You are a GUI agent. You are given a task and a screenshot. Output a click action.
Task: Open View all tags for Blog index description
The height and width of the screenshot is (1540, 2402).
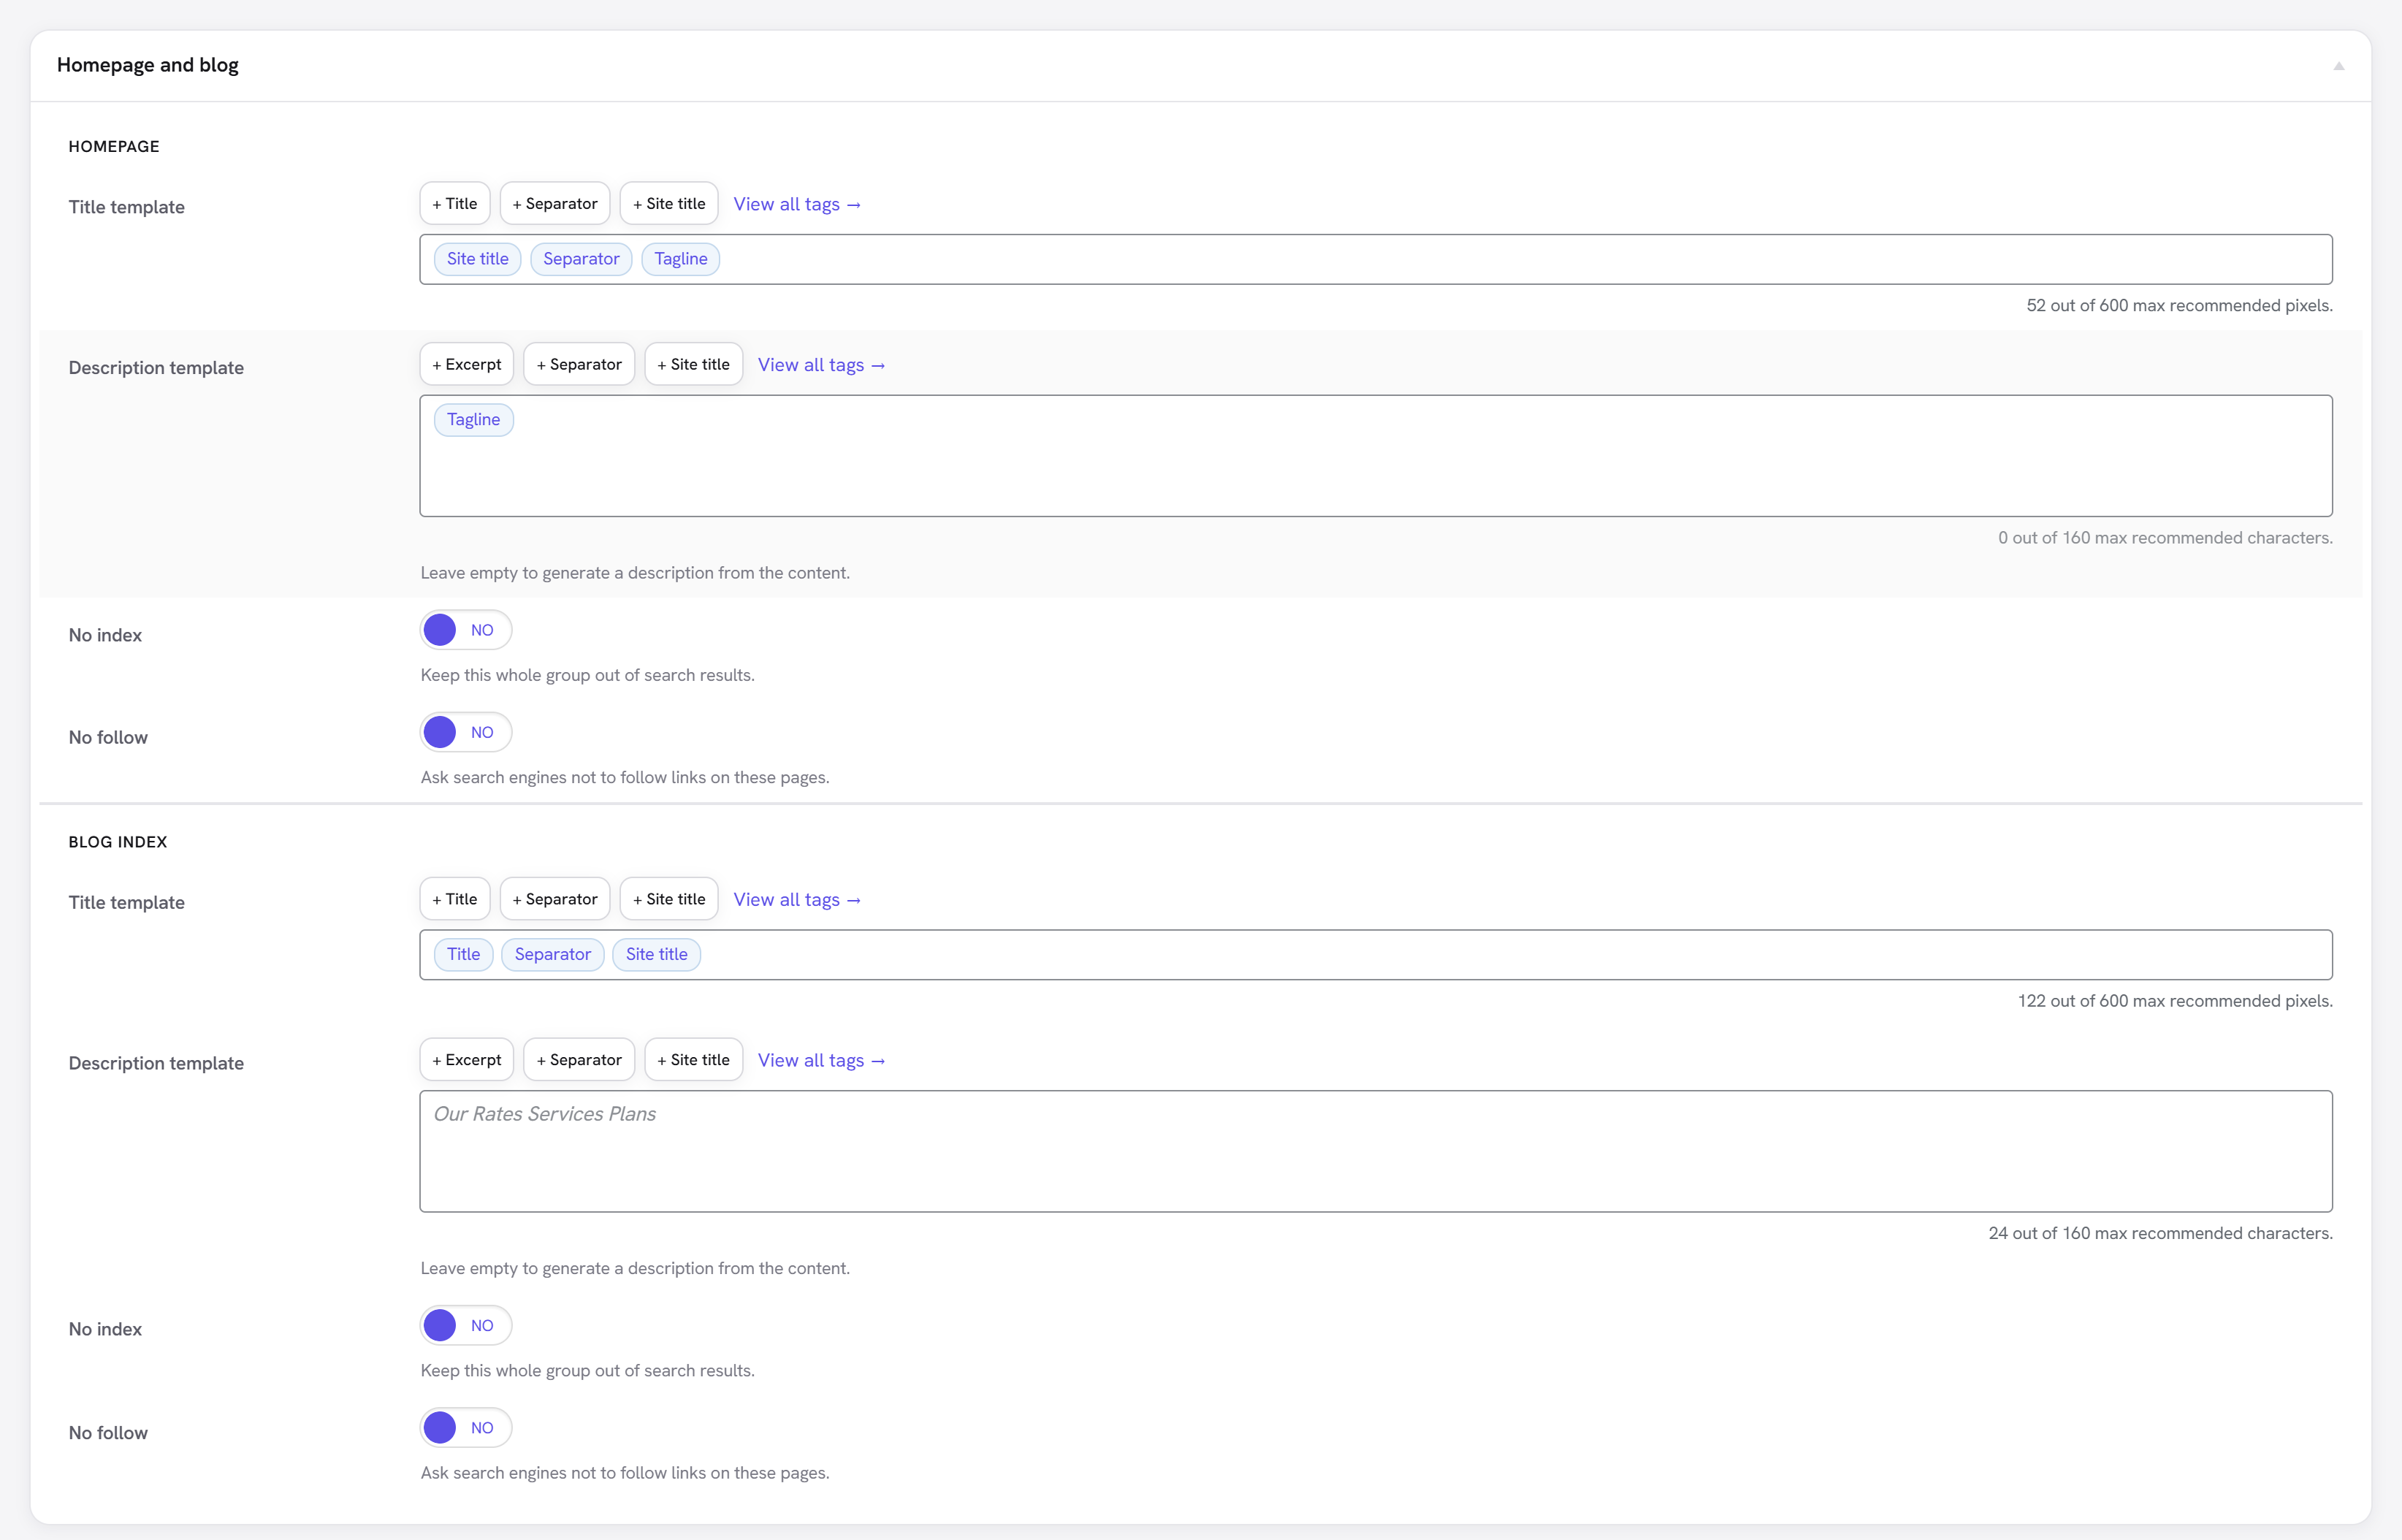(x=821, y=1060)
